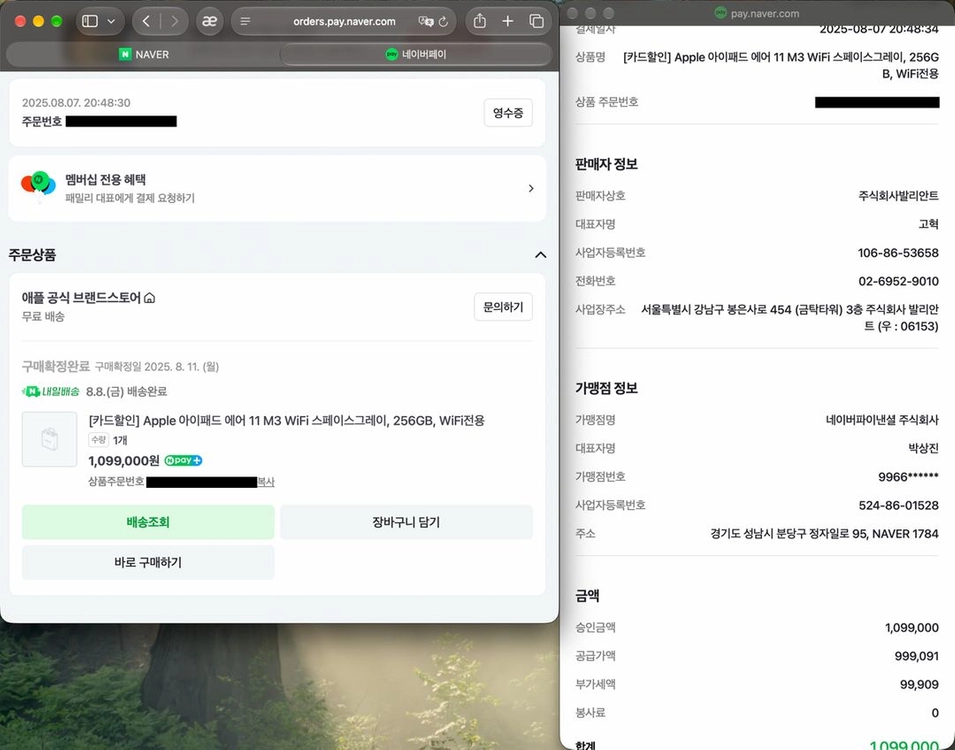
Task: Click the 1,099,000원 price text
Action: point(124,461)
